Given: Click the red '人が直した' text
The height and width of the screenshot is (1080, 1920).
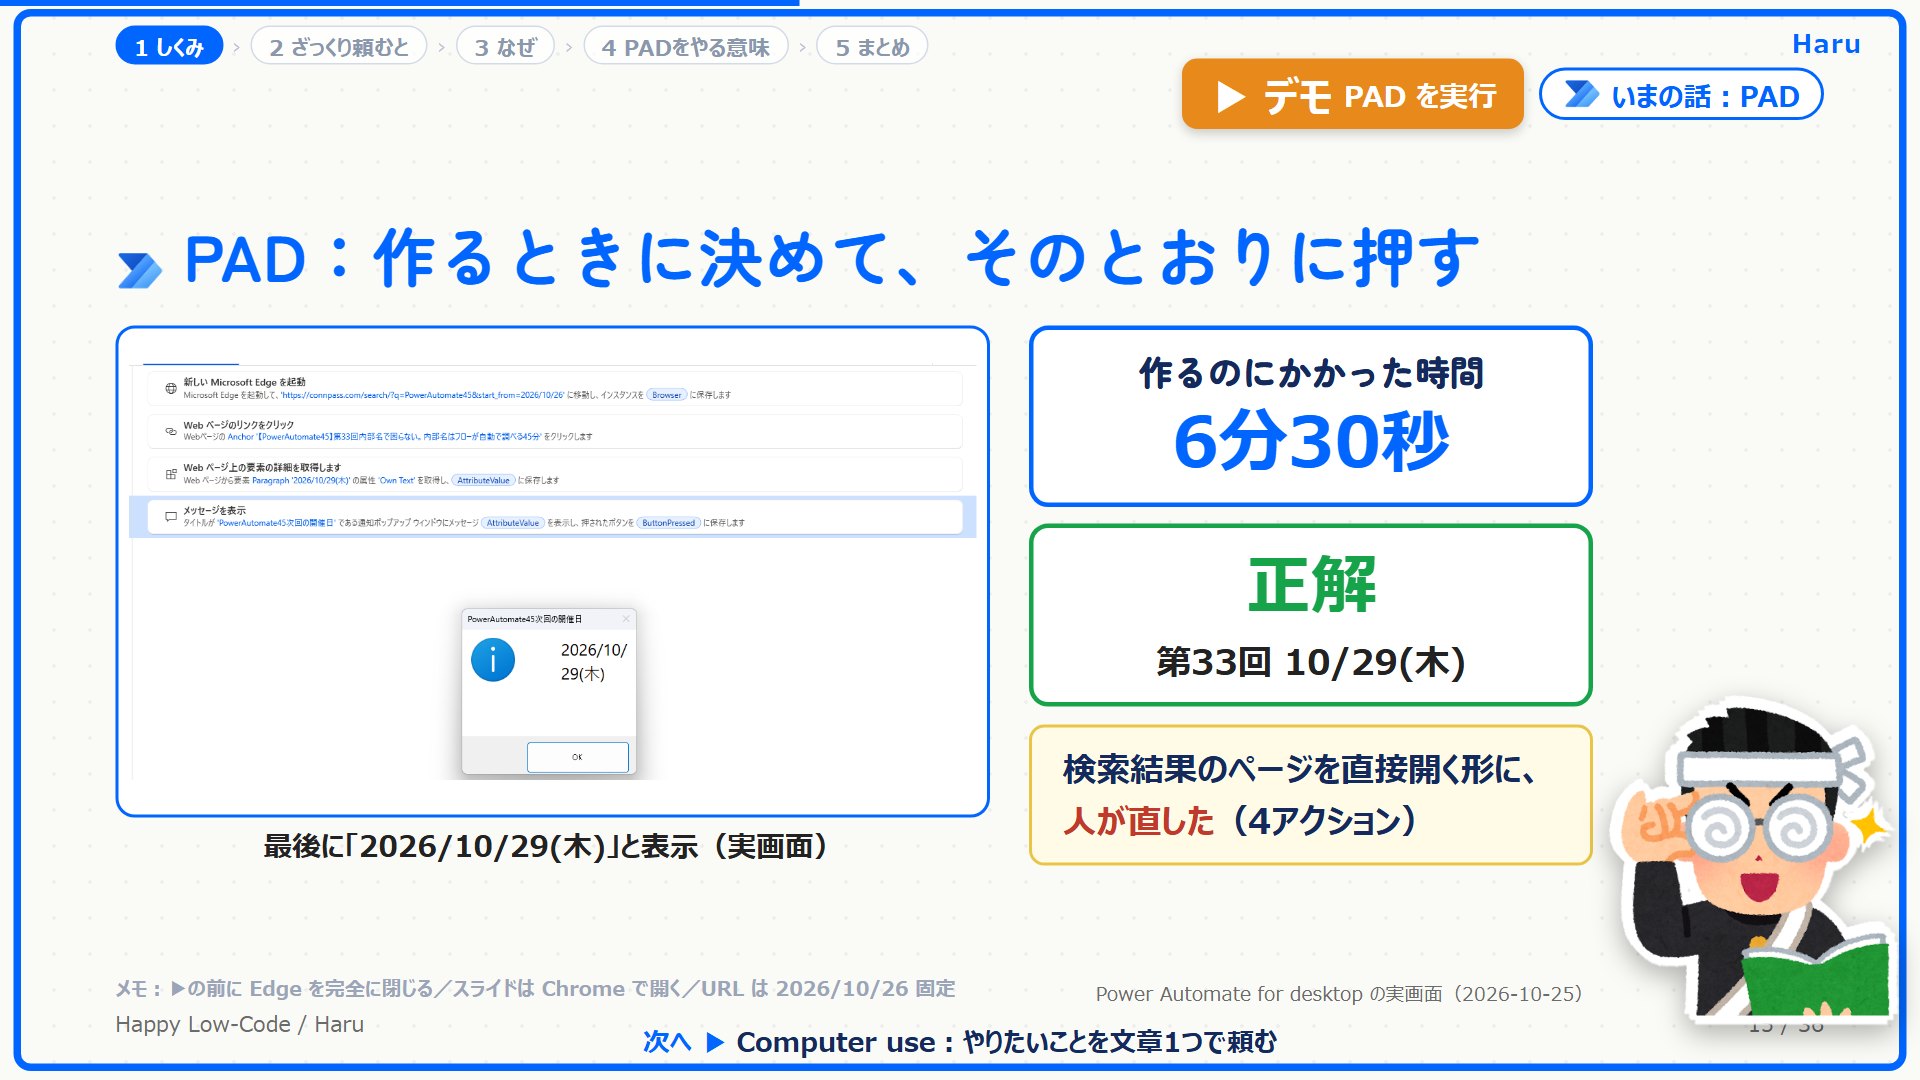Looking at the screenshot, I should click(x=1138, y=821).
